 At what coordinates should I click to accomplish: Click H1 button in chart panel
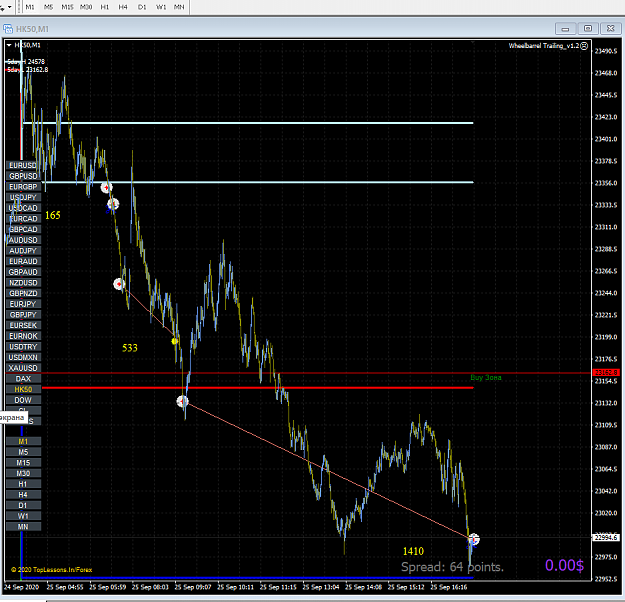point(23,484)
